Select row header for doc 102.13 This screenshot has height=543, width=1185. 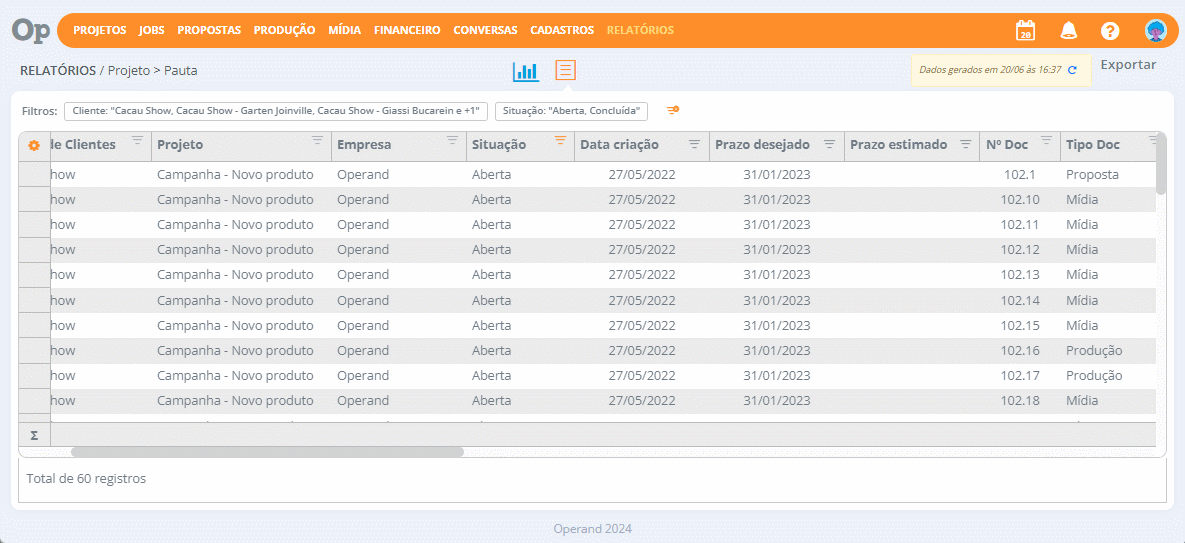pyautogui.click(x=34, y=276)
